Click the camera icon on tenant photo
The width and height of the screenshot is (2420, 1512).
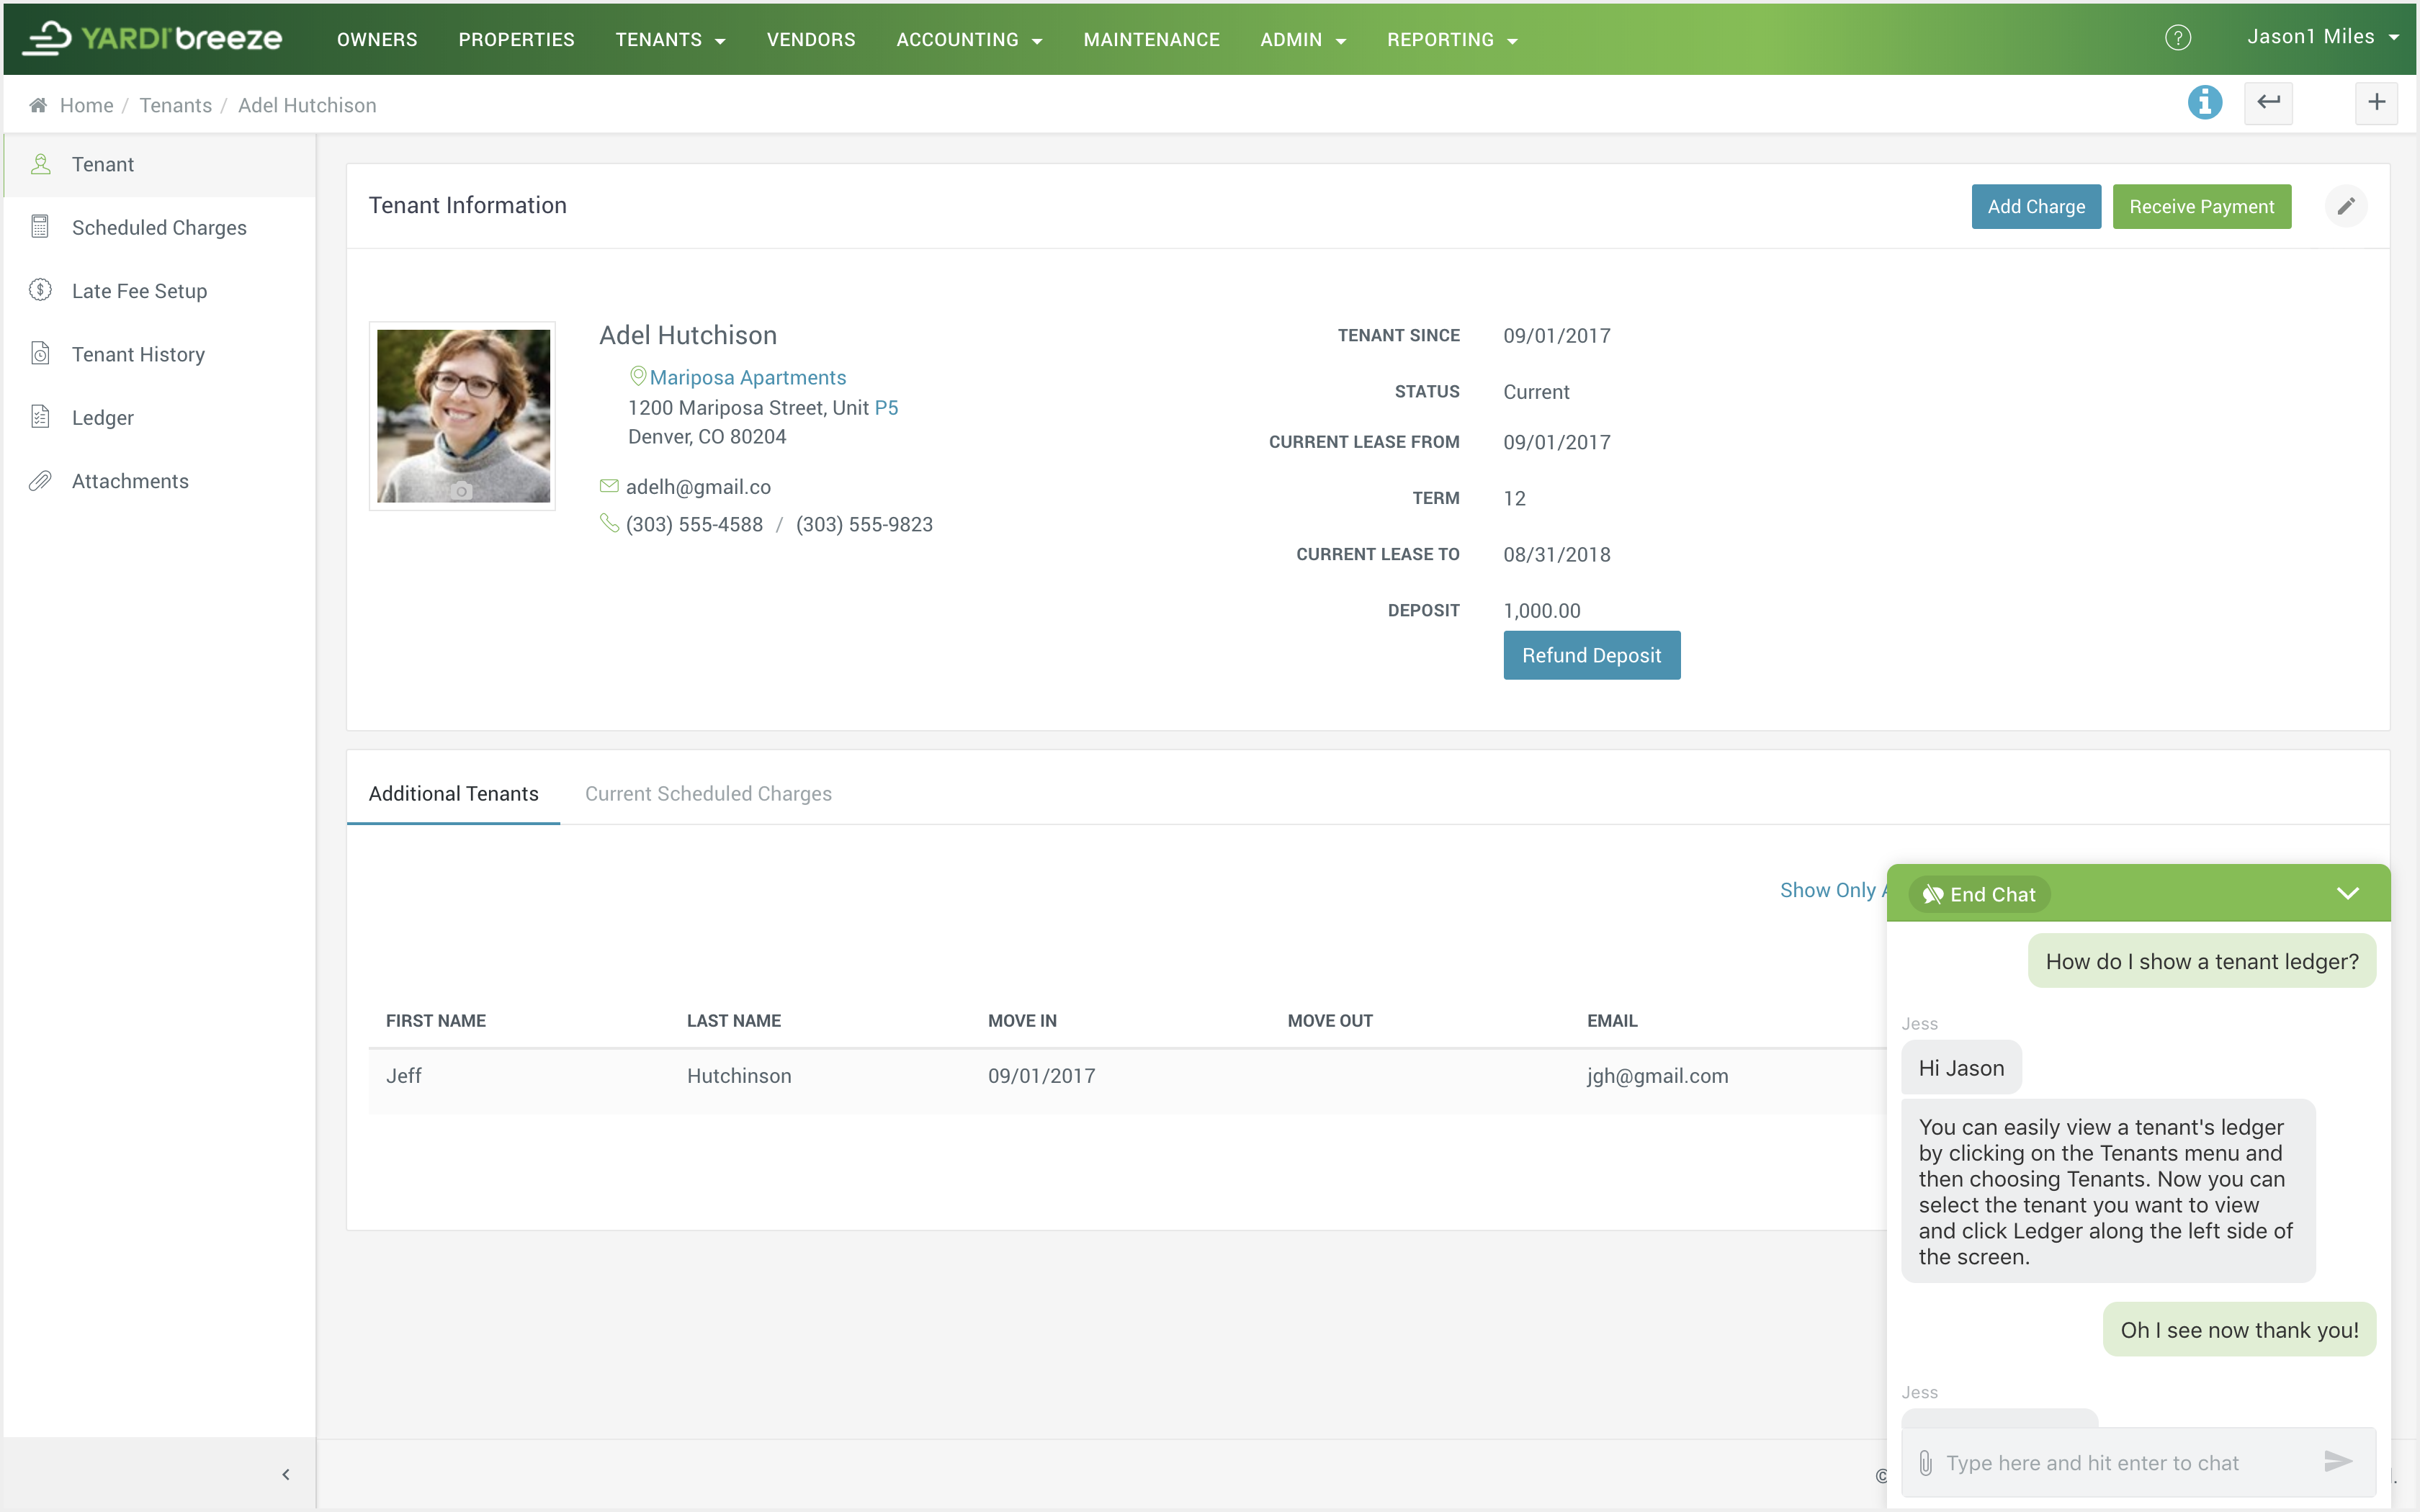tap(461, 491)
